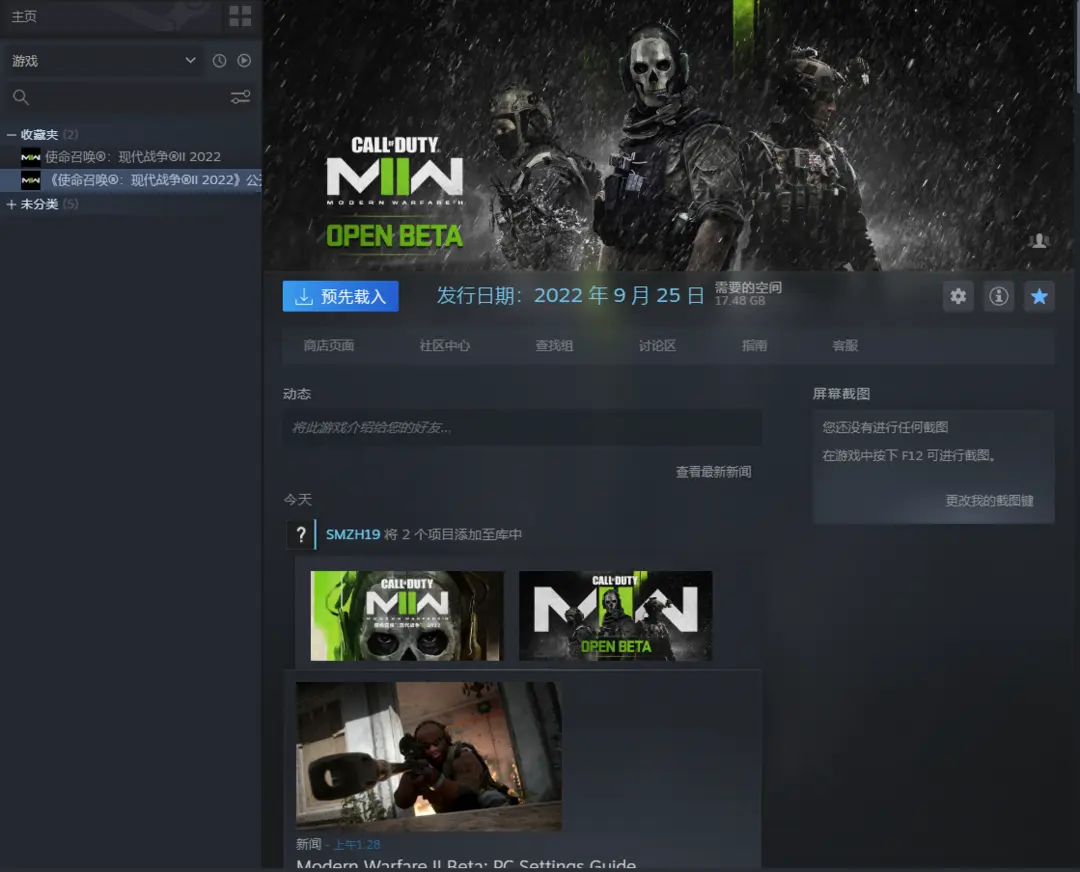
Task: Click the recent activity clock icon
Action: click(219, 61)
